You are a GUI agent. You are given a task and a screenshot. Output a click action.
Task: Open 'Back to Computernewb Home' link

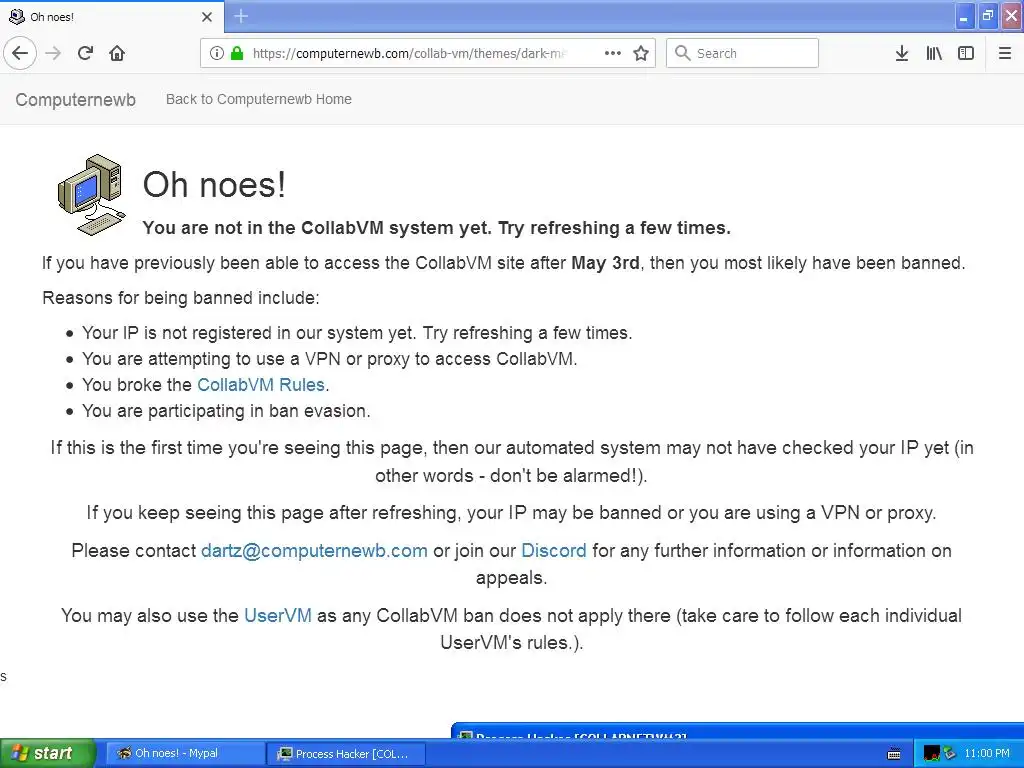(259, 99)
